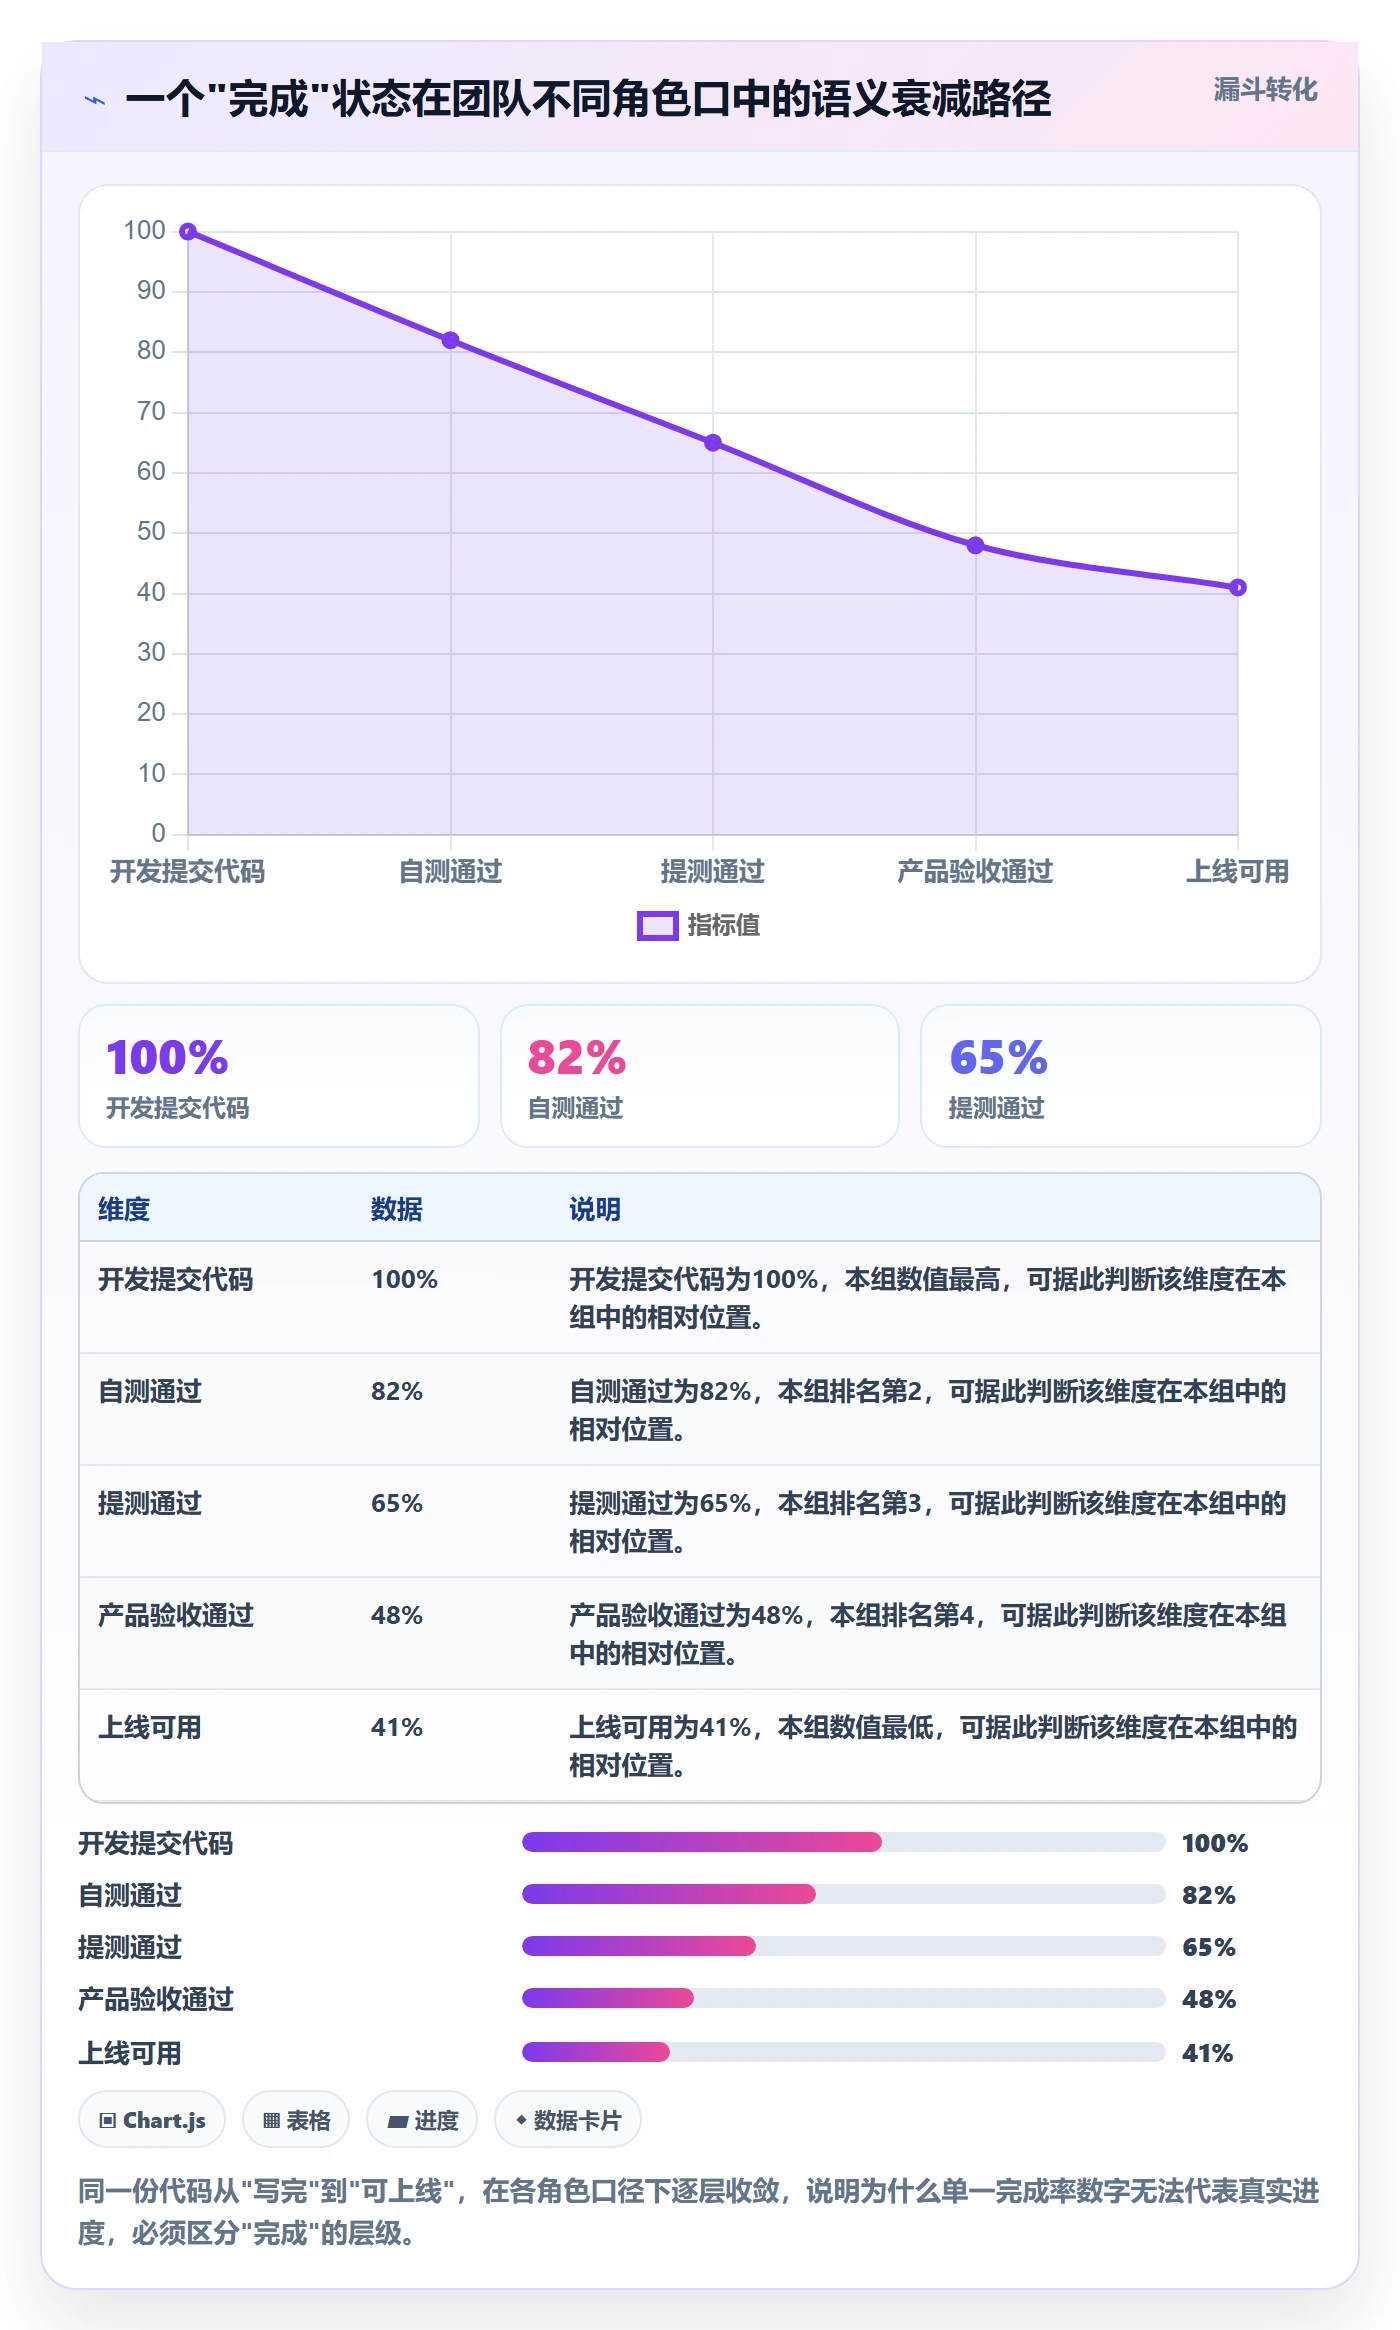Open the 82% 自测通过 data card

pos(700,1076)
